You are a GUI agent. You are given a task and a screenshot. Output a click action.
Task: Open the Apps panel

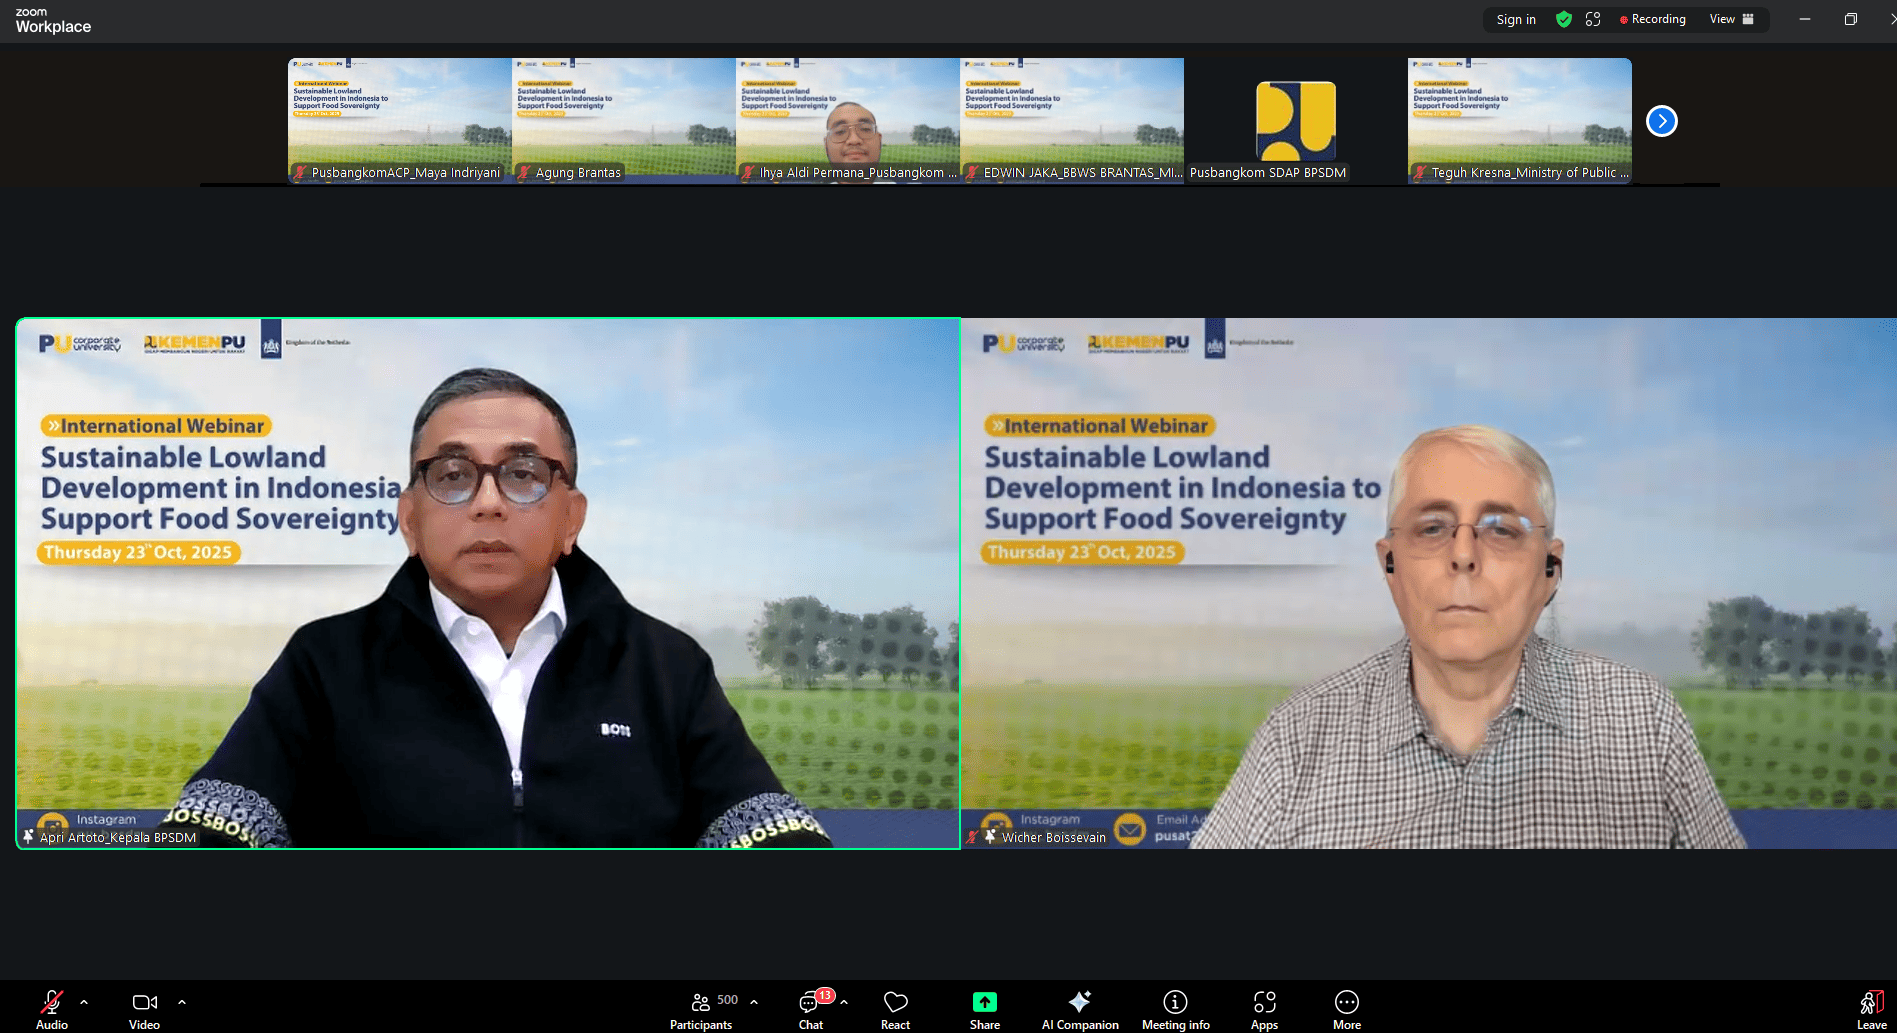tap(1264, 1008)
